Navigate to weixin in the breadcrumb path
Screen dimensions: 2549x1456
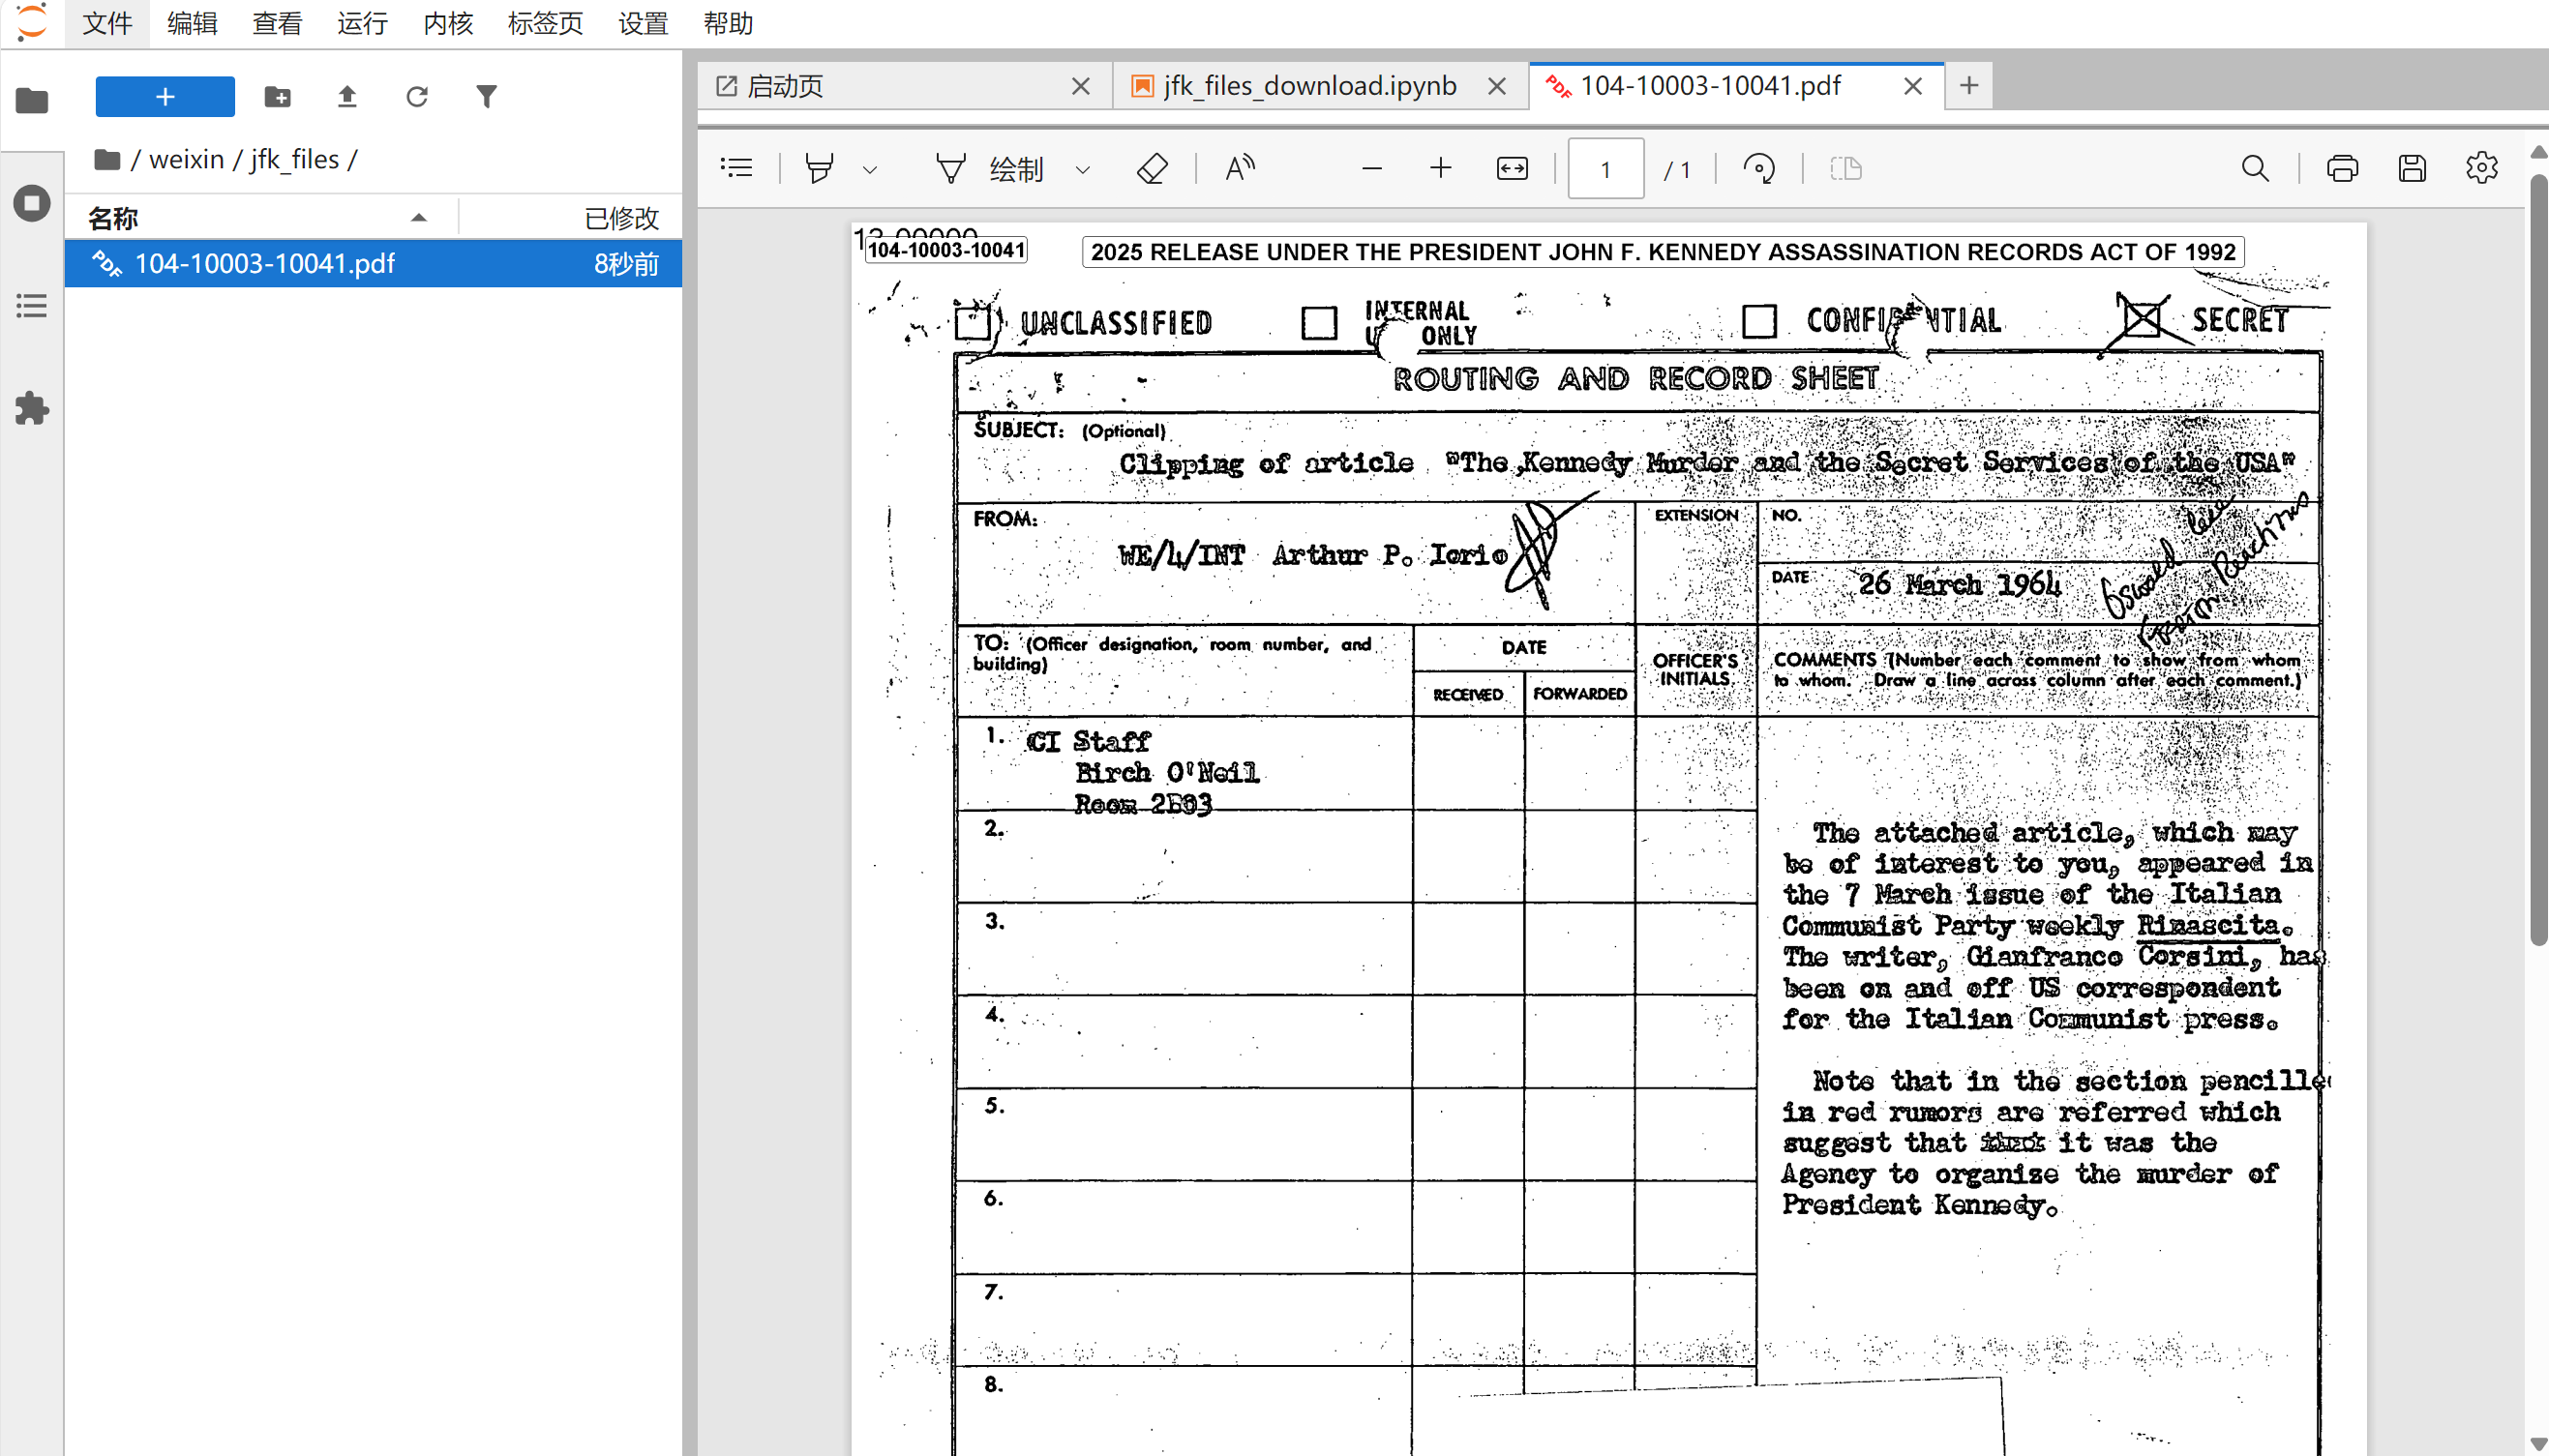186,159
